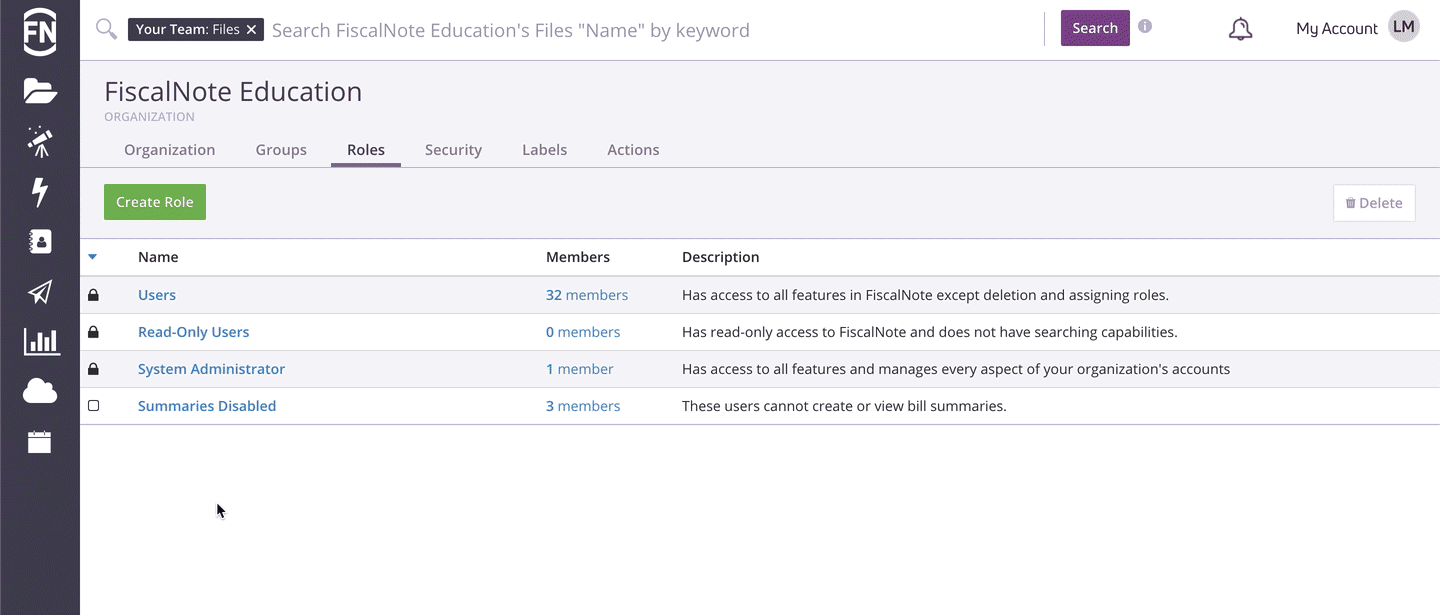Click the LM user avatar
The image size is (1440, 615).
(x=1404, y=28)
